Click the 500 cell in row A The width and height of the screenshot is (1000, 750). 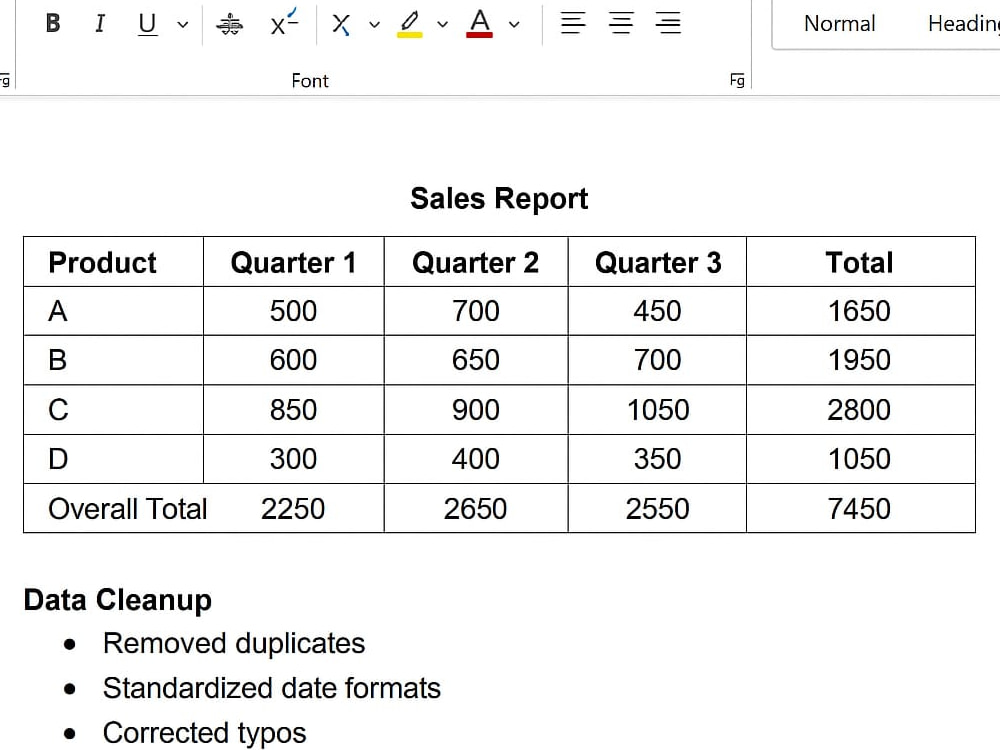293,311
